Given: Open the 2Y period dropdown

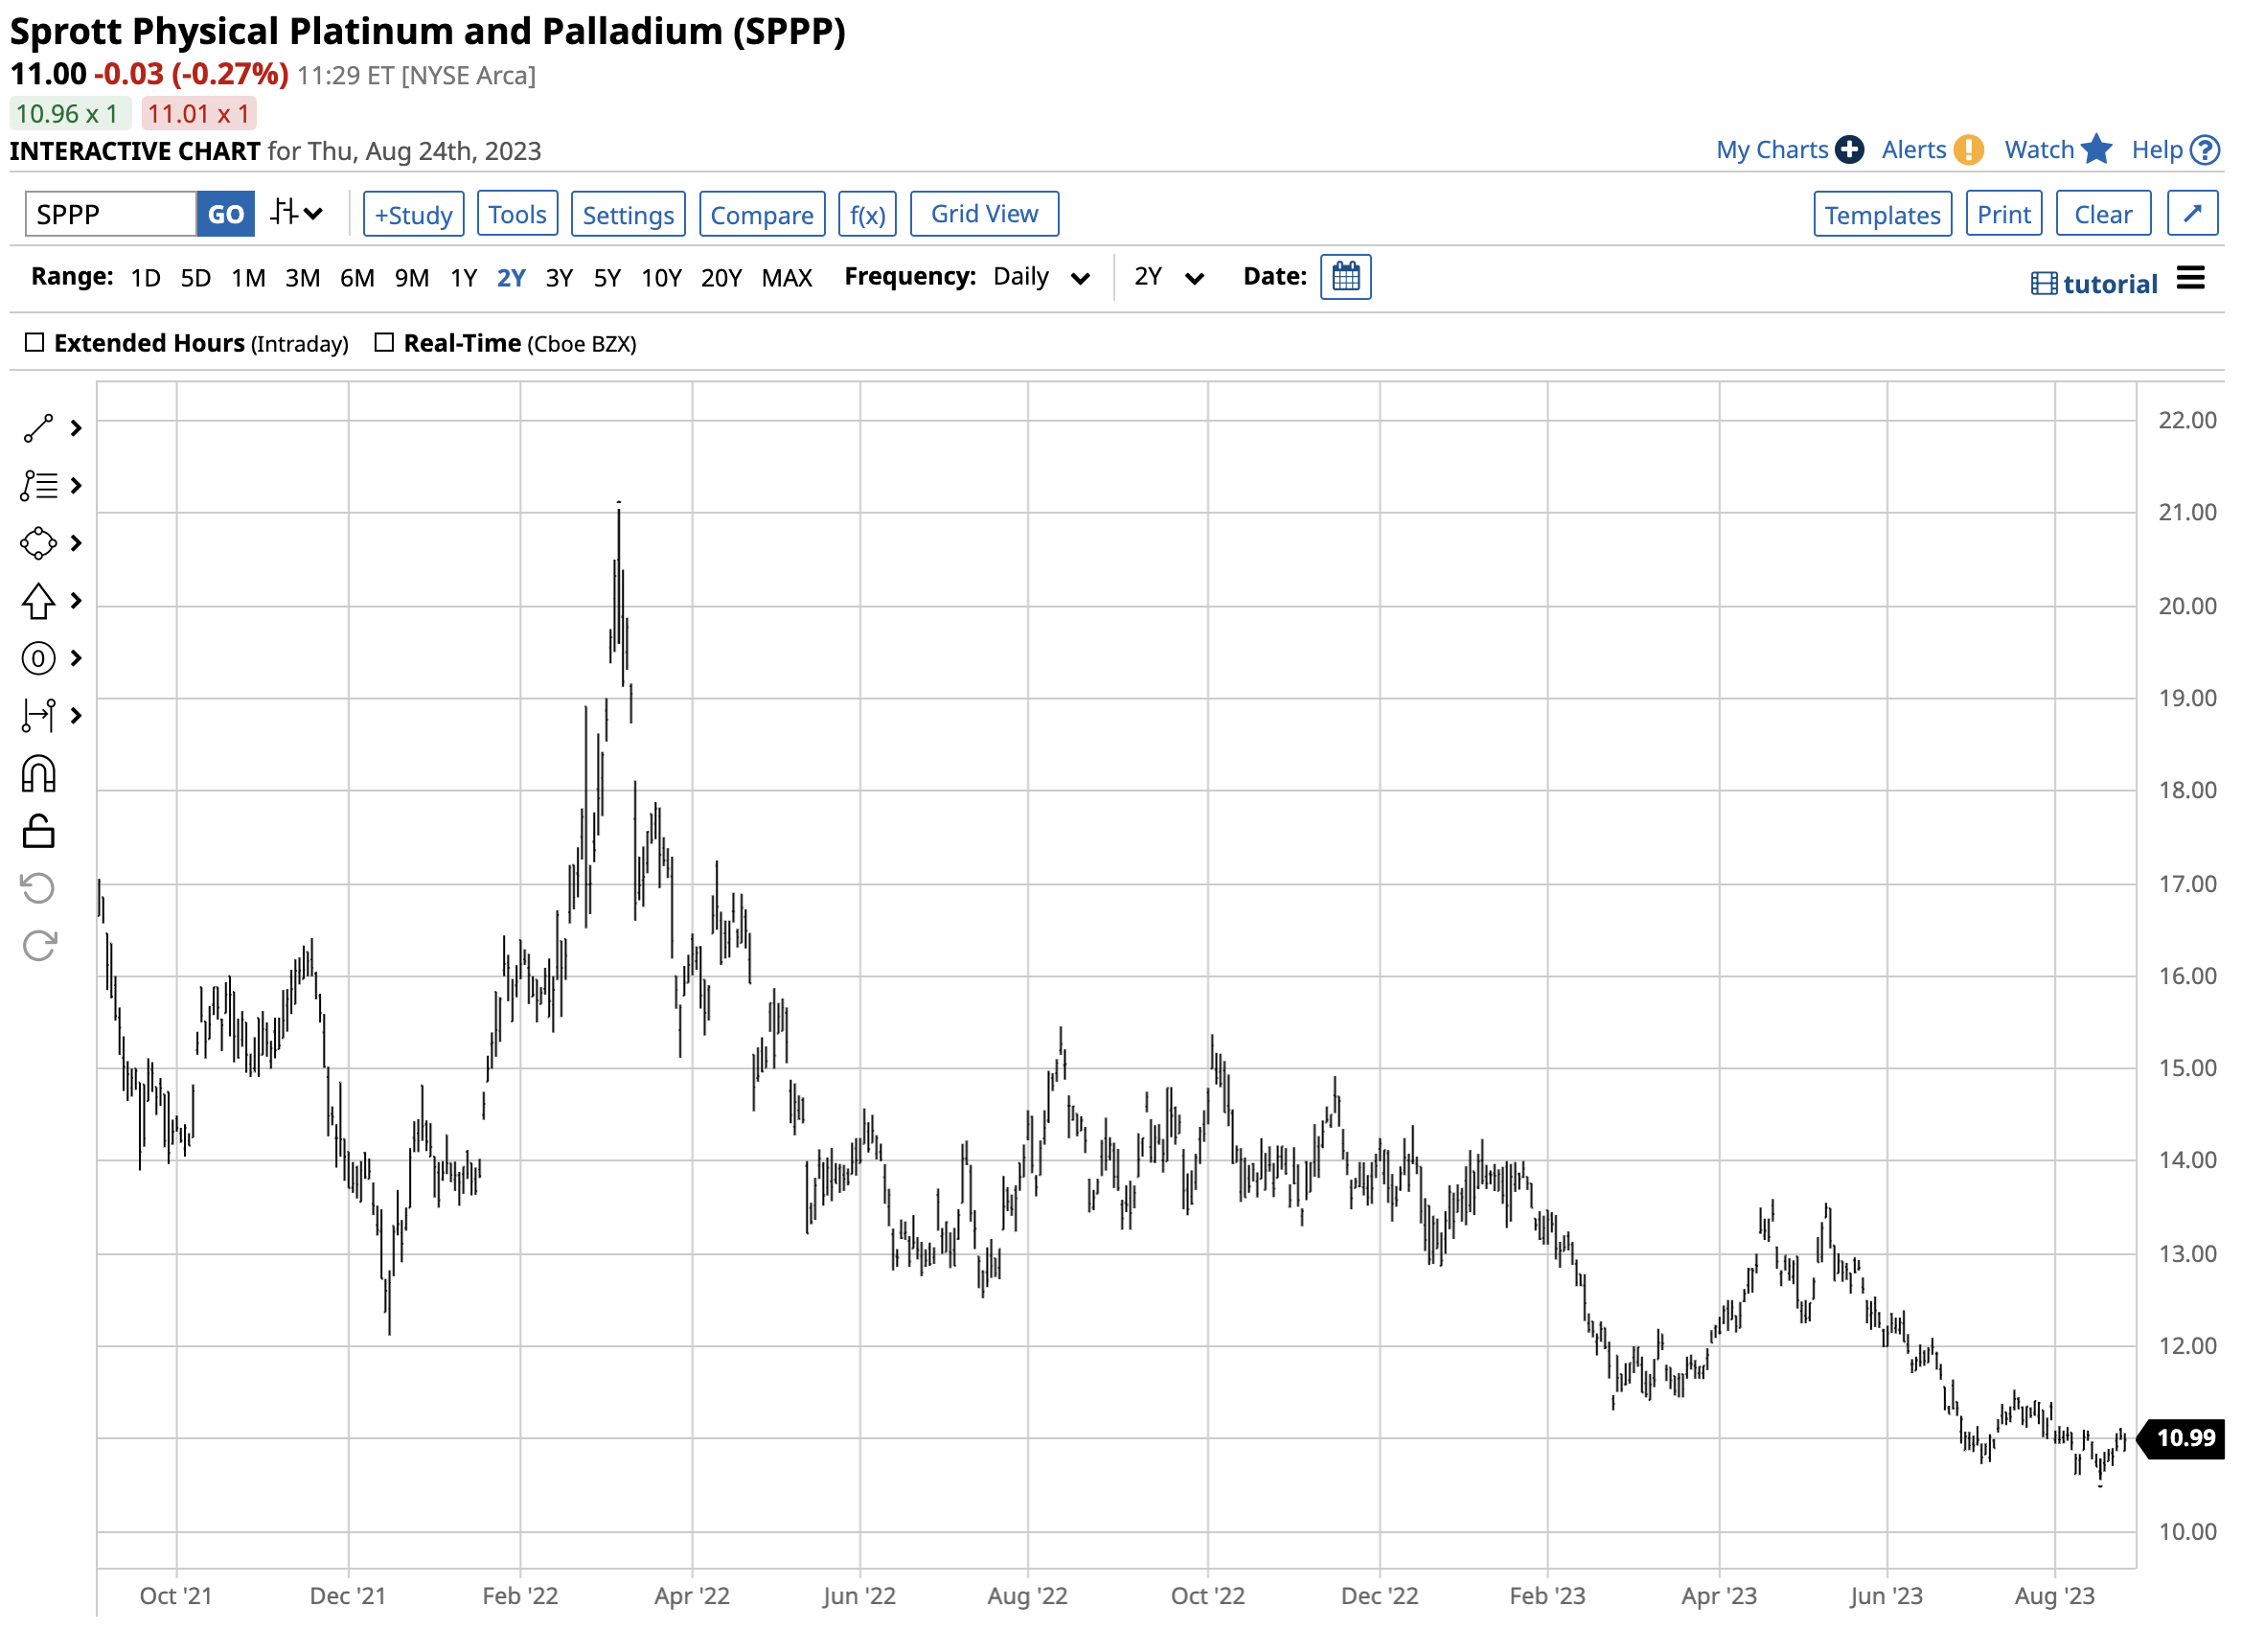Looking at the screenshot, I should [1170, 277].
